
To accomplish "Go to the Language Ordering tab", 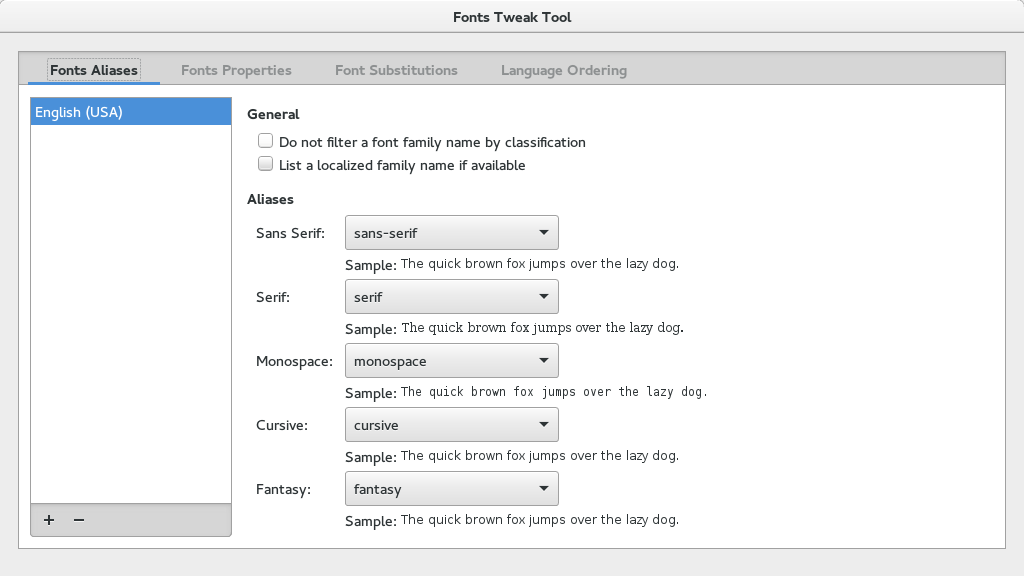I will [564, 70].
